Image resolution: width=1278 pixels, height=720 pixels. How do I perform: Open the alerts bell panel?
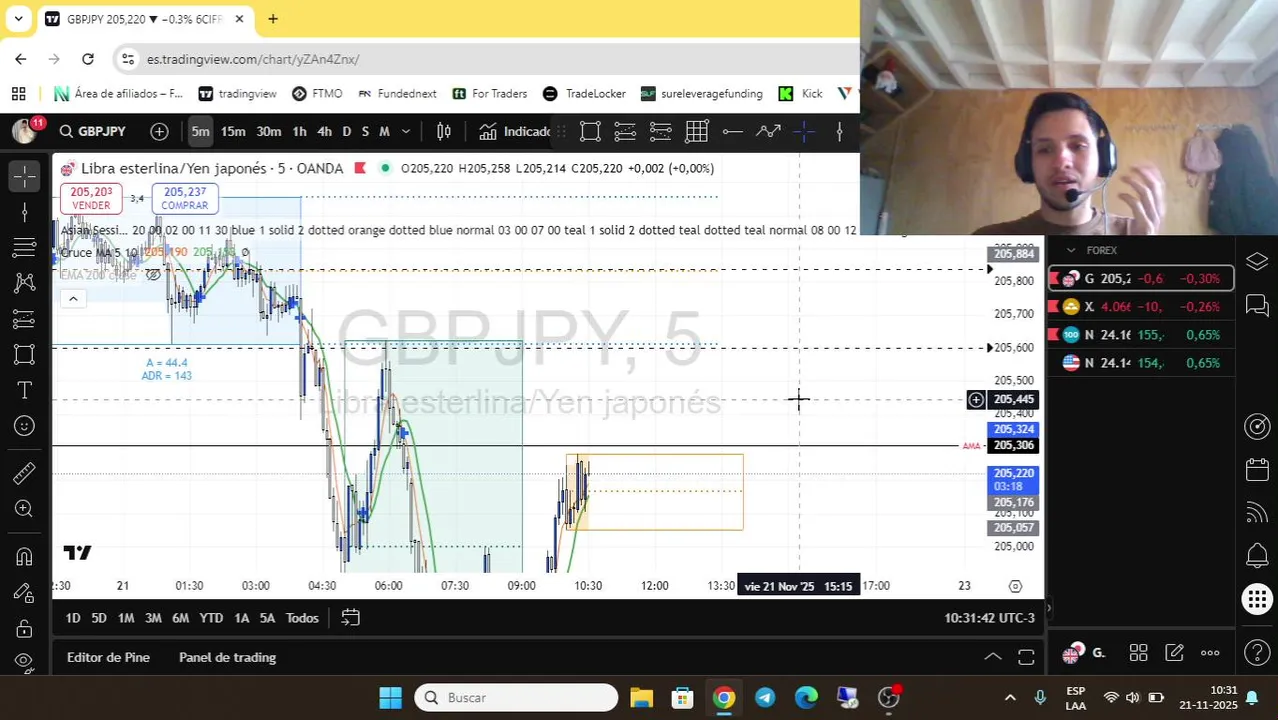[1257, 556]
